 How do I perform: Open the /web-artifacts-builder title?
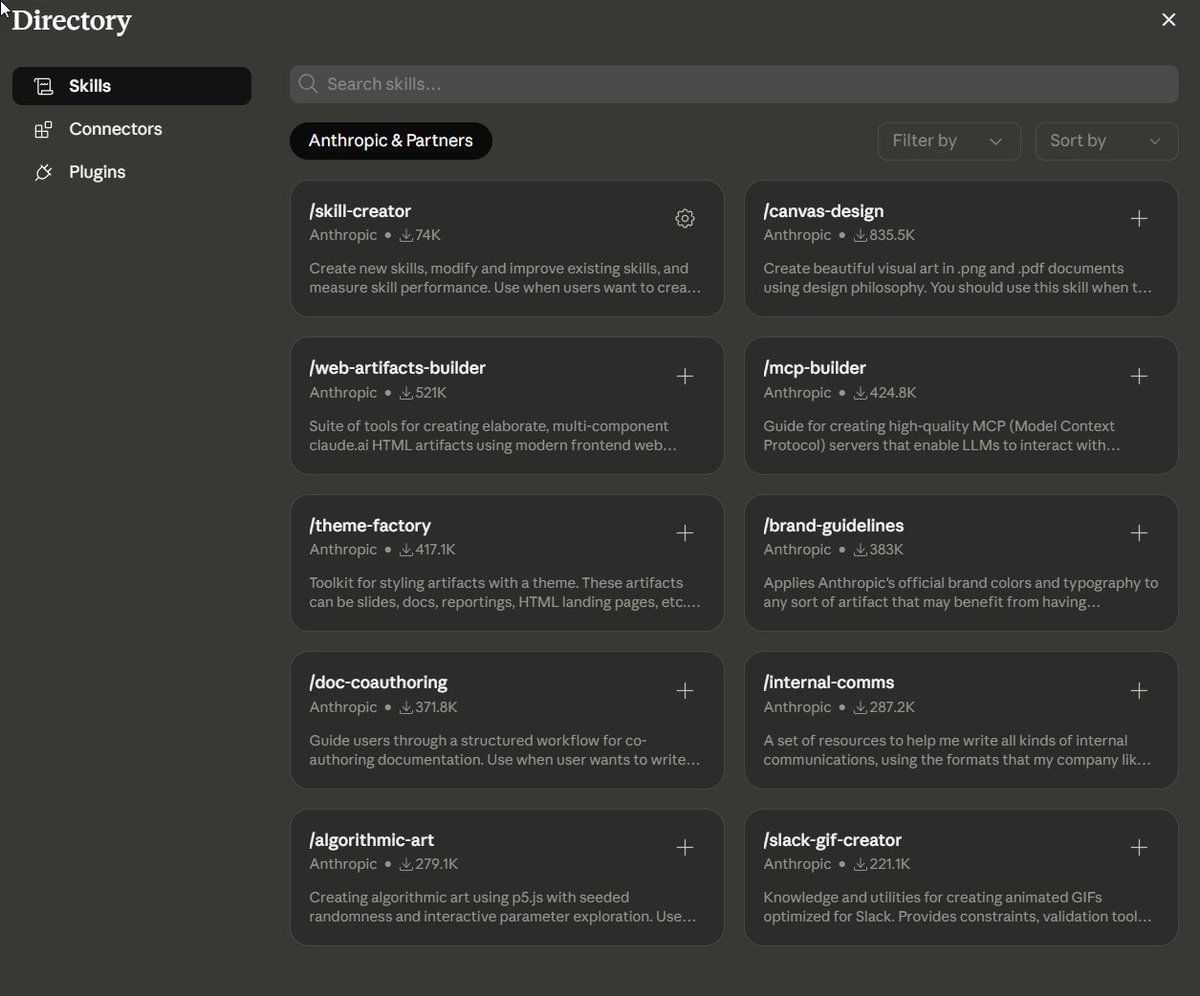pyautogui.click(x=397, y=368)
